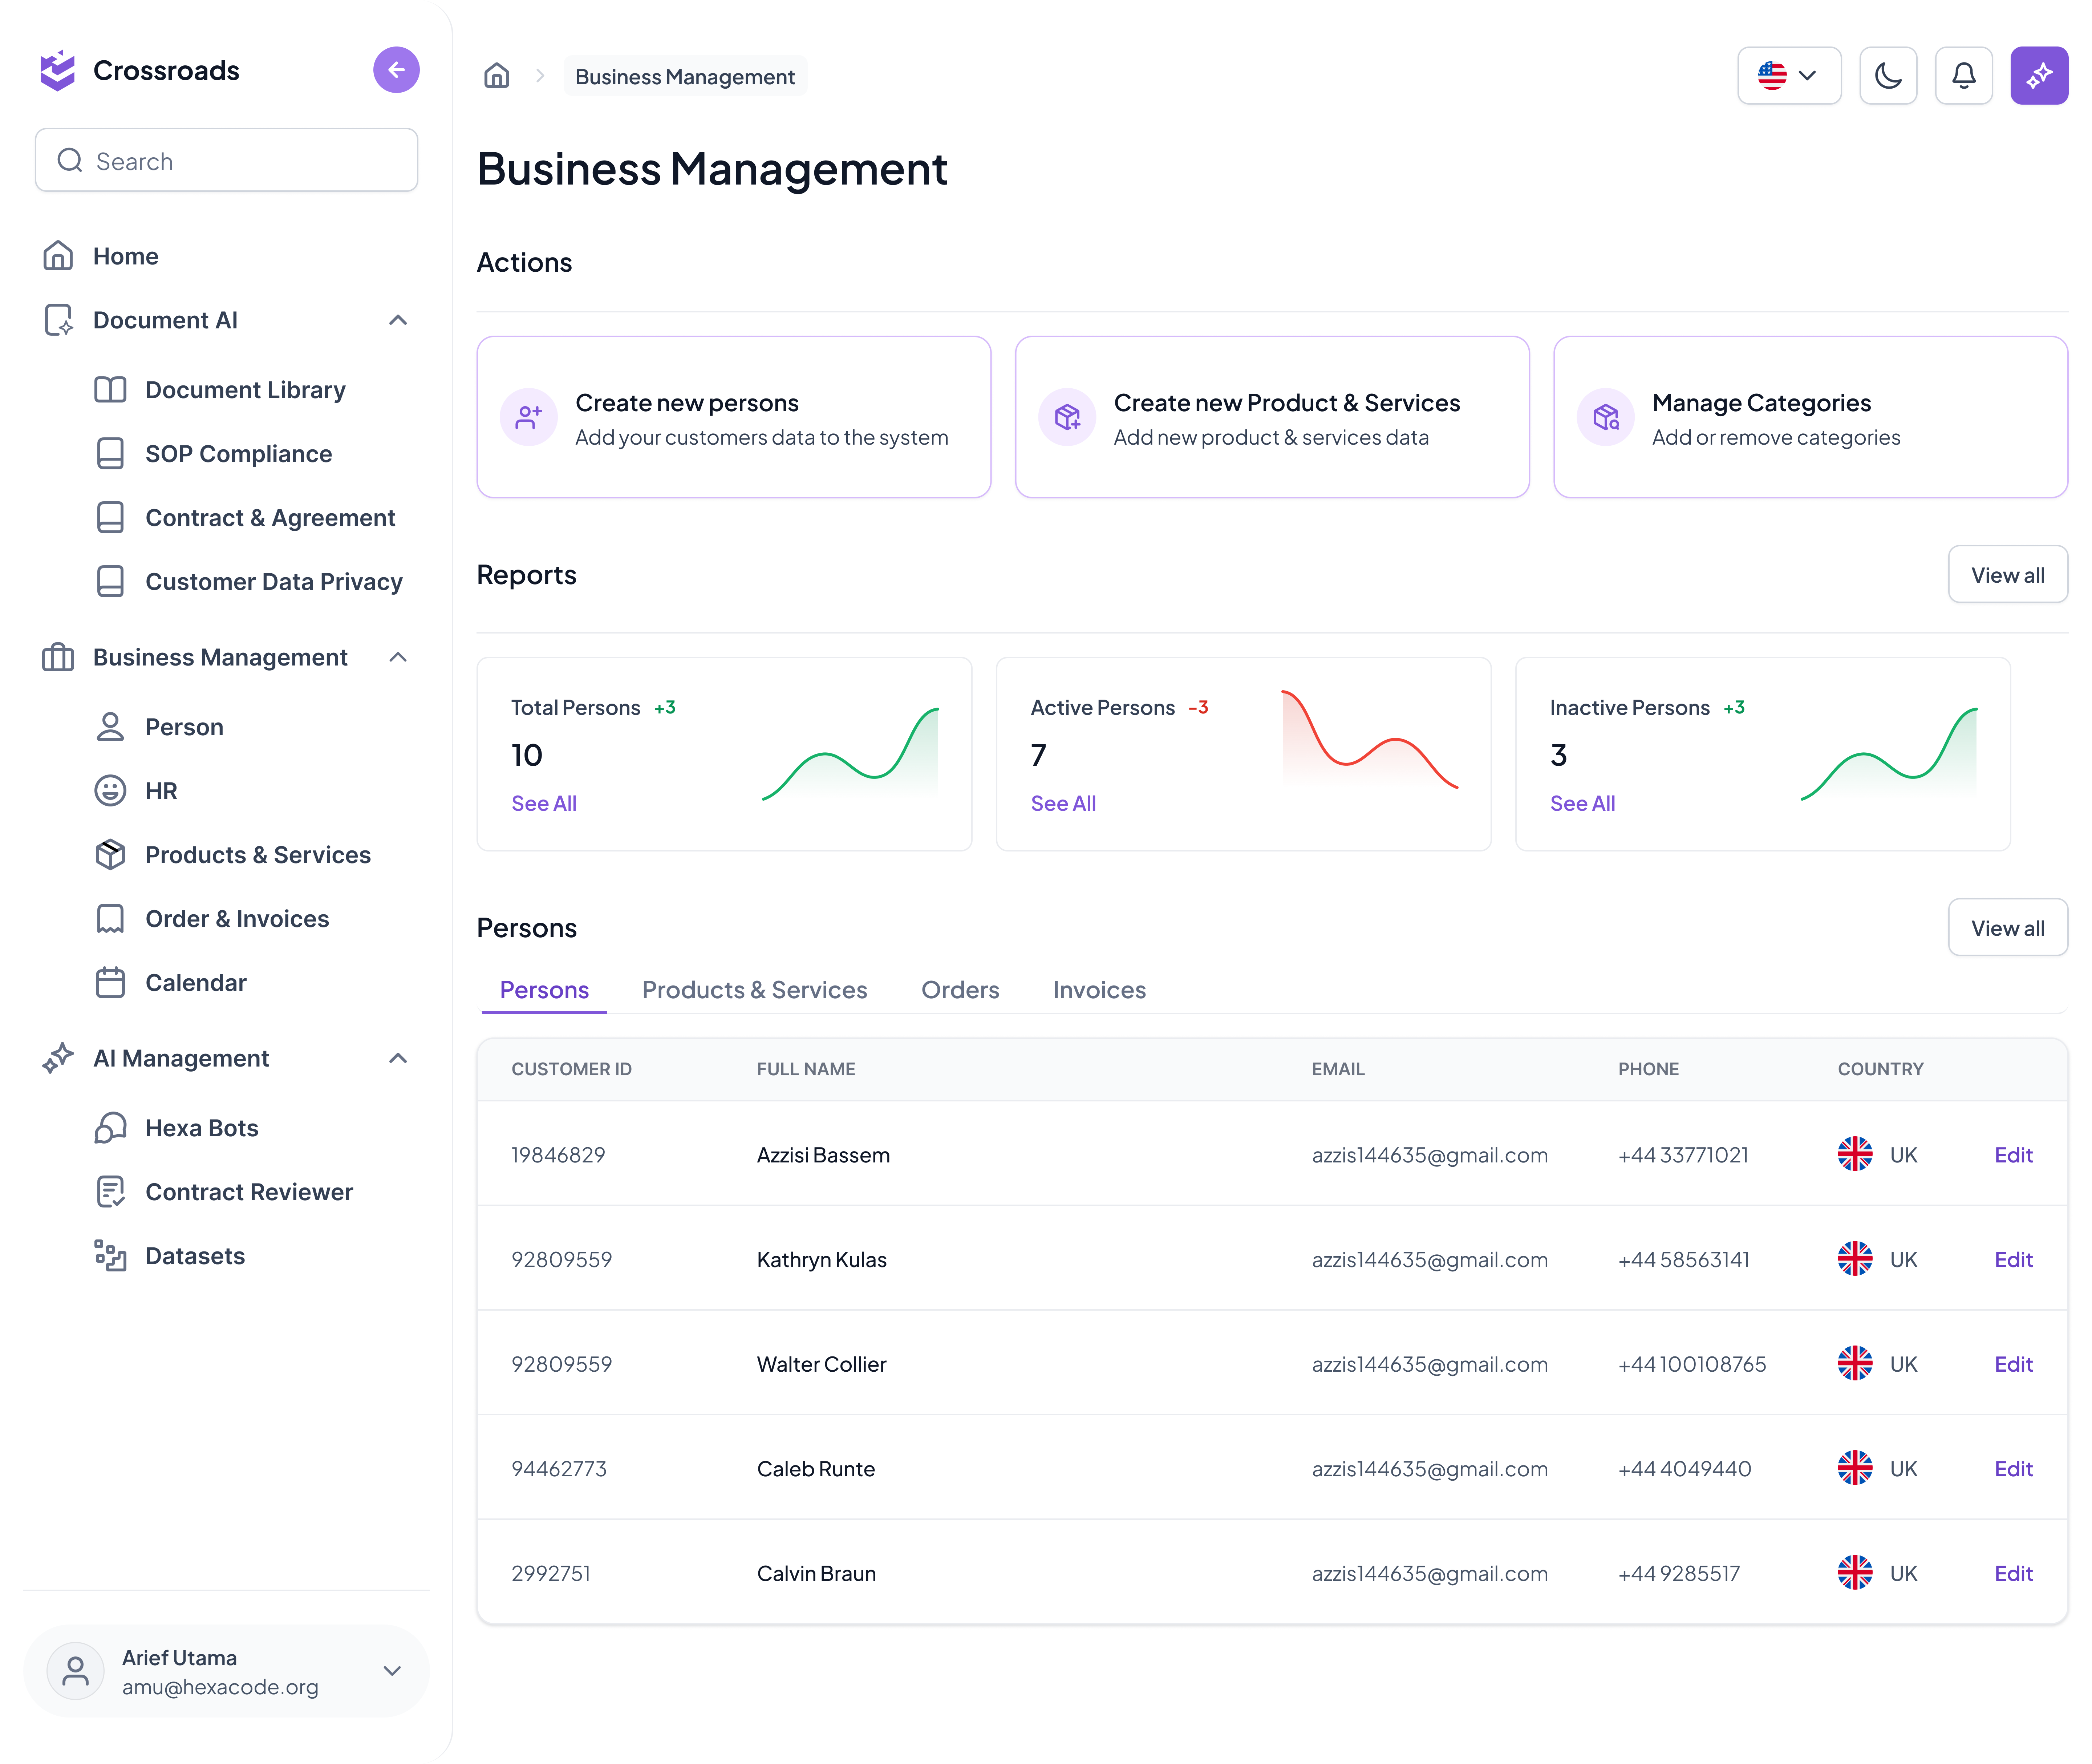2092x1764 pixels.
Task: Click customer ID 19846829
Action: coord(558,1155)
